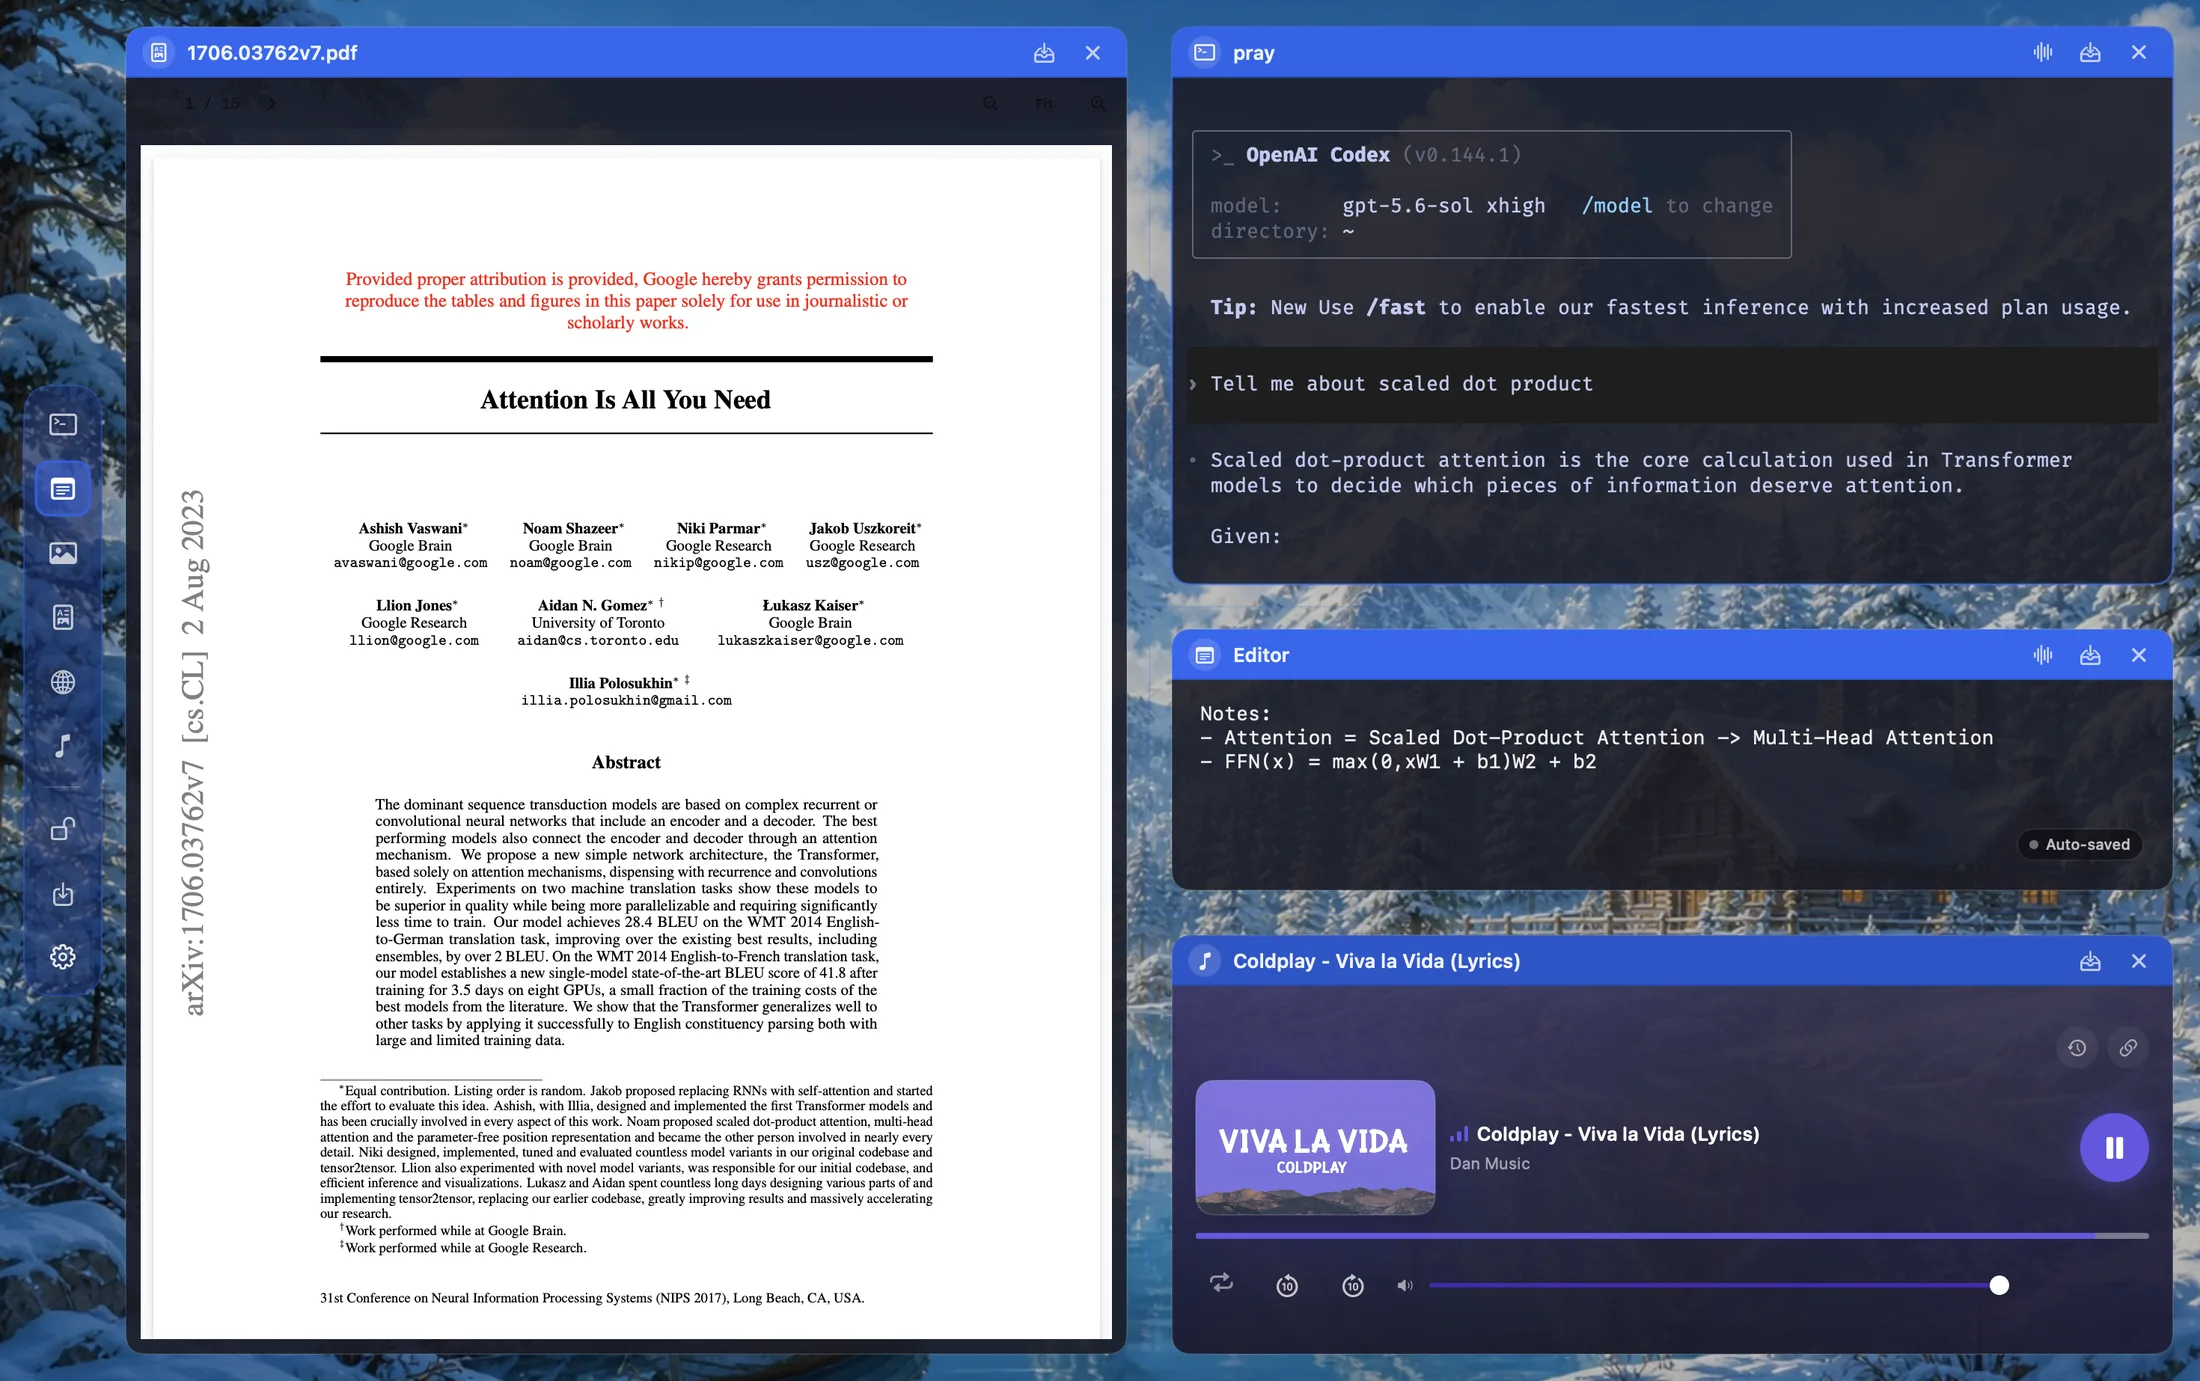Click the terminal icon beside pray title
Image resolution: width=2200 pixels, height=1381 pixels.
1205,52
